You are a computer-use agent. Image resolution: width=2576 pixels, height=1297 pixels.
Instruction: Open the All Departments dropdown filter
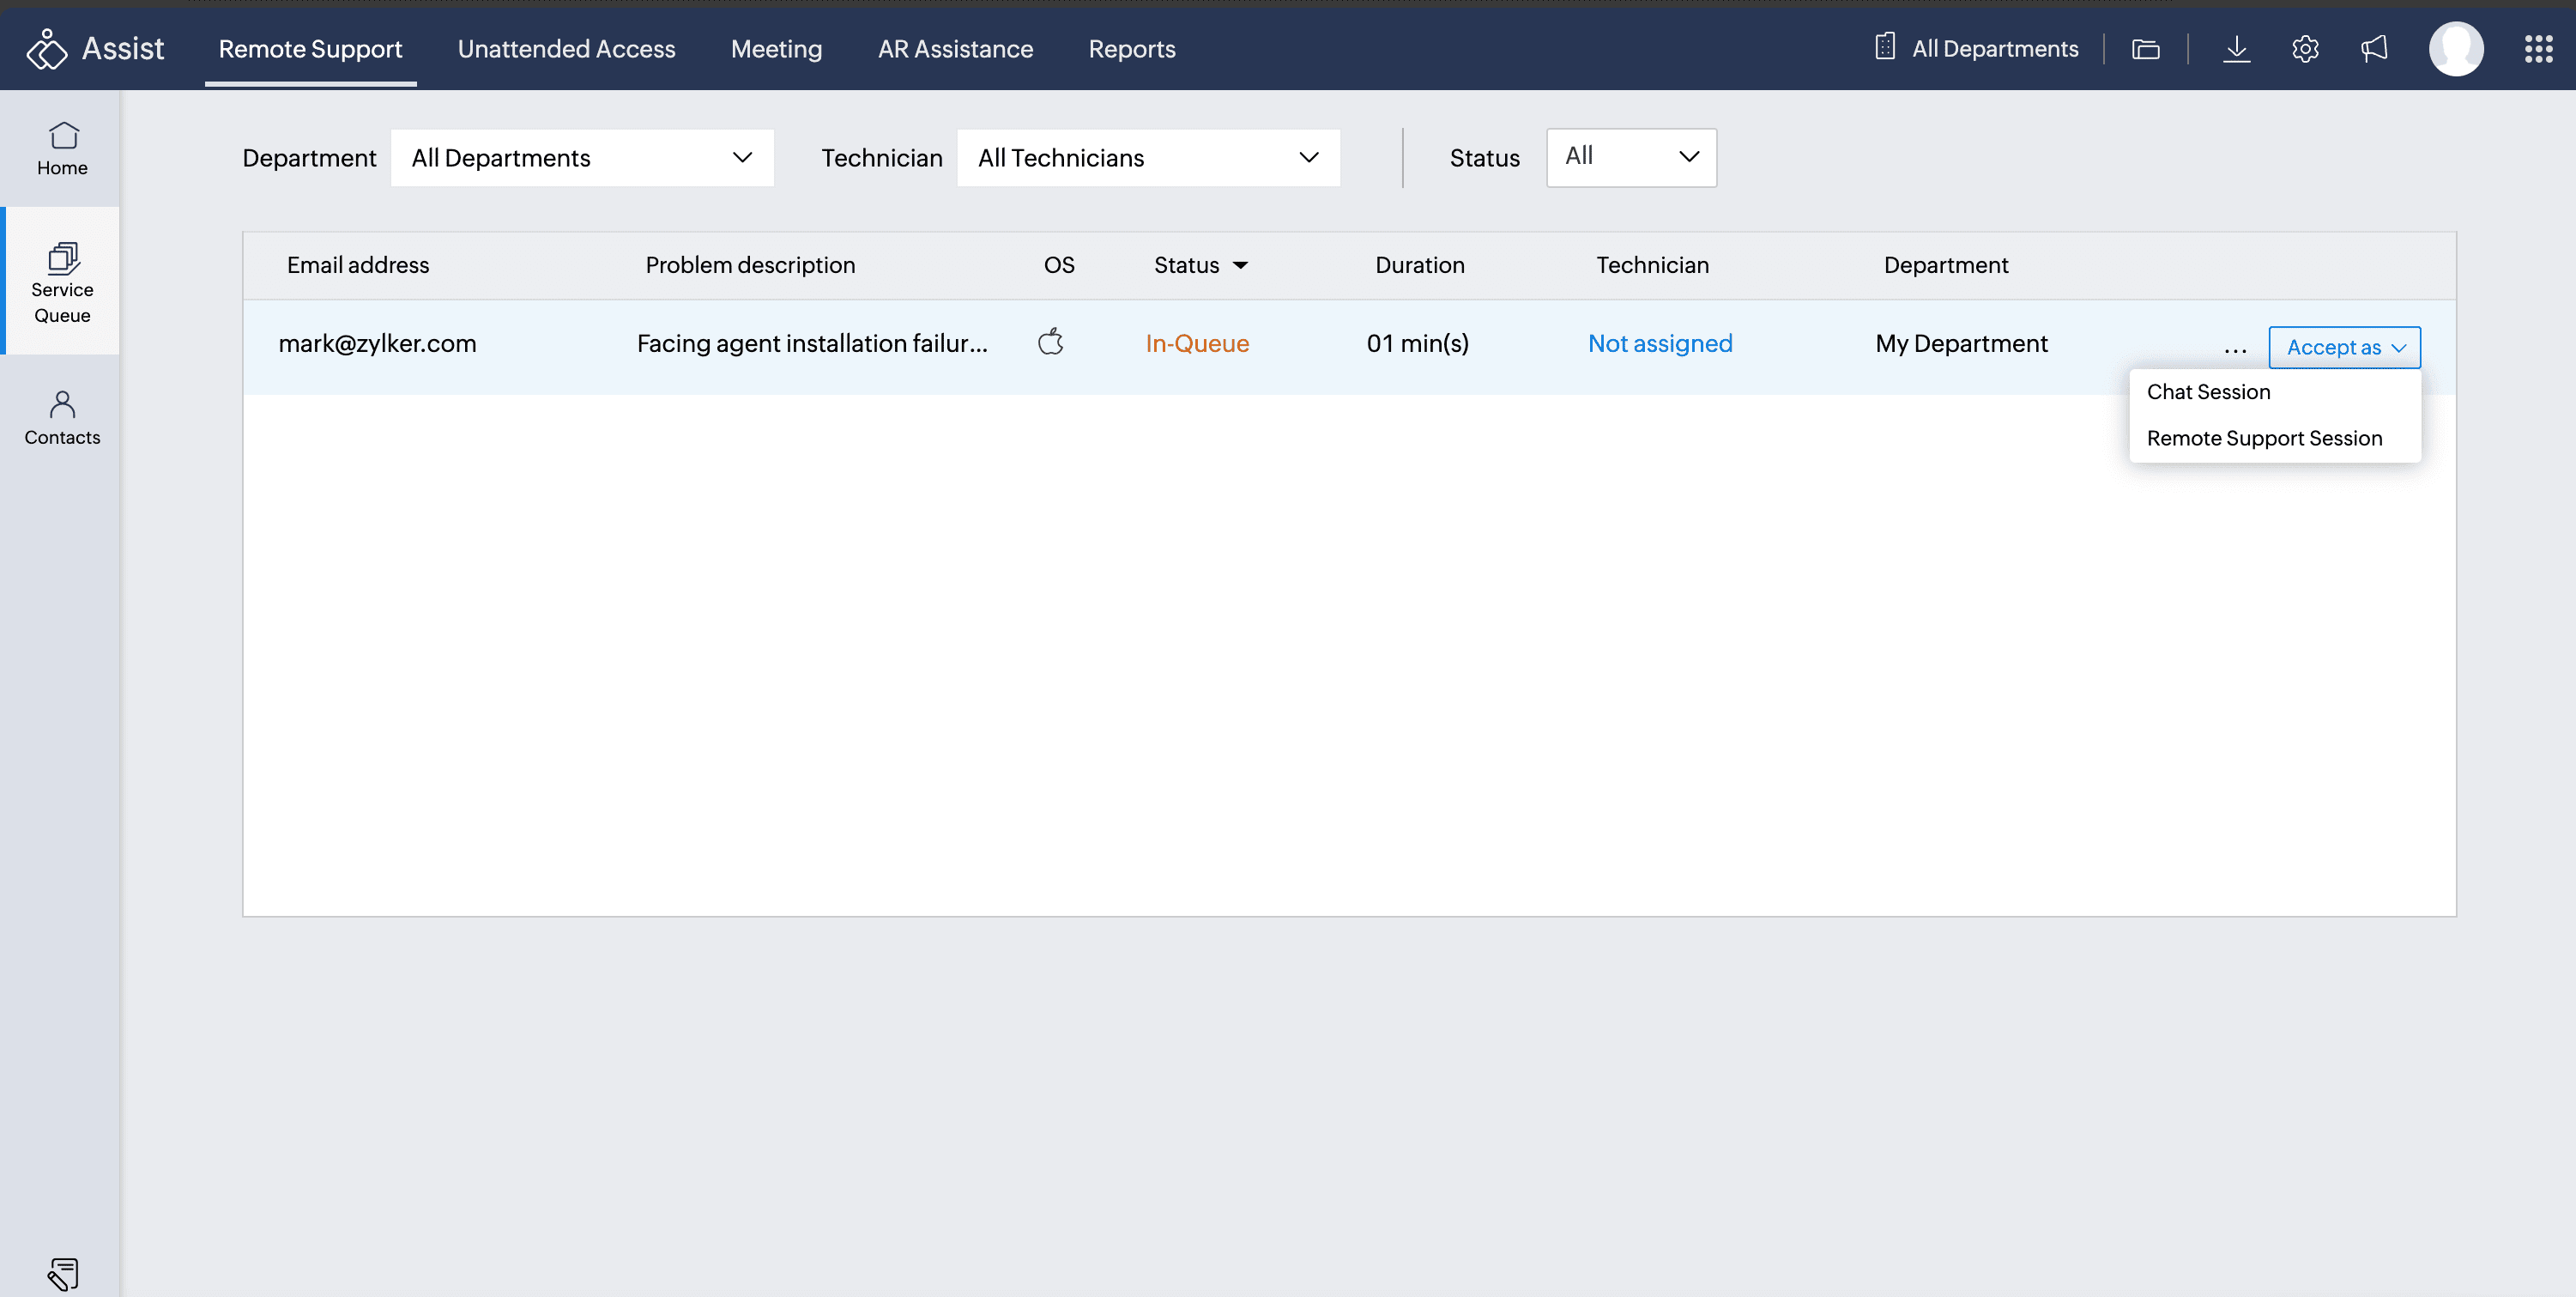click(582, 157)
